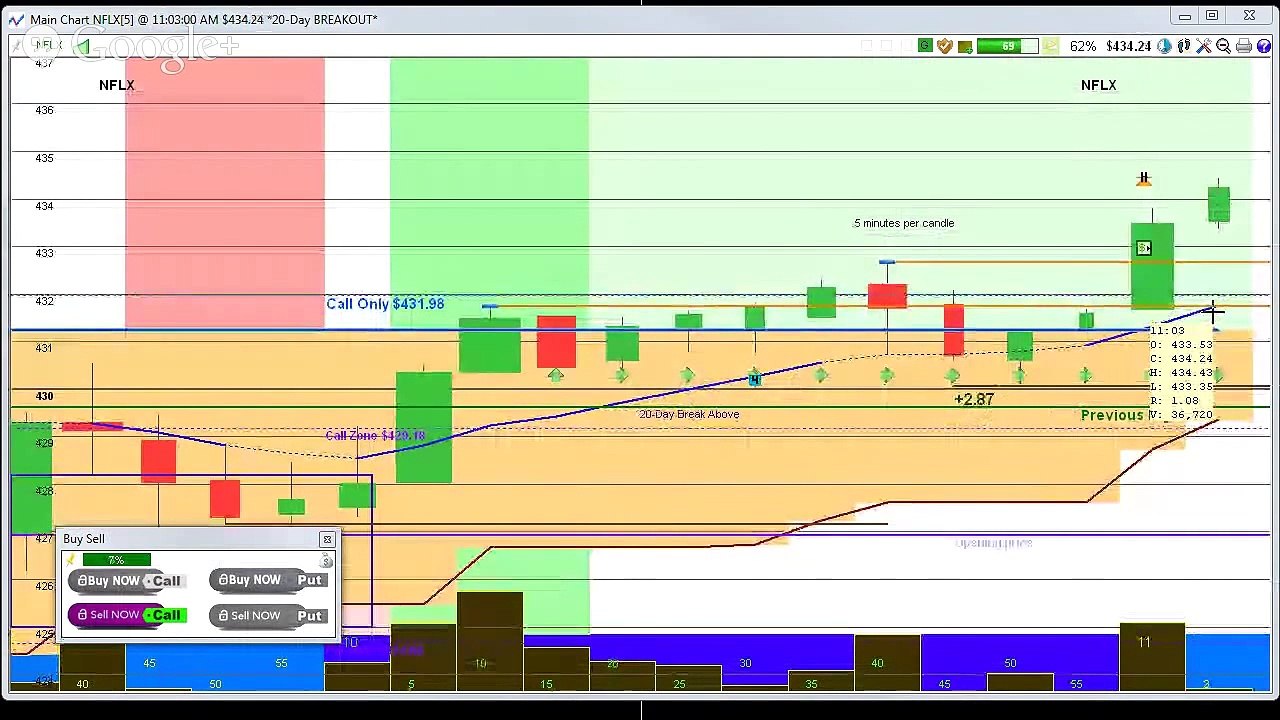Click the NFLX symbol field in toolbar
Screen dimensions: 1280x720
tap(50, 46)
